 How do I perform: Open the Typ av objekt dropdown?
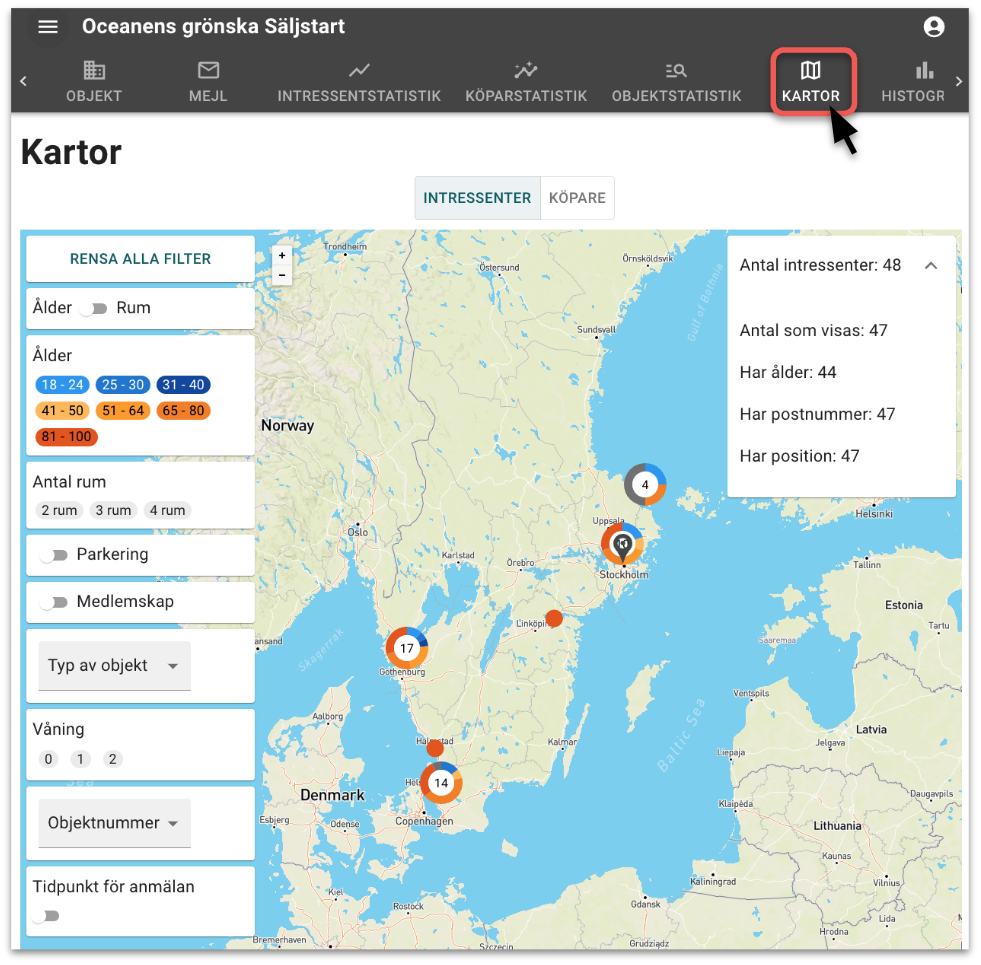click(x=113, y=665)
